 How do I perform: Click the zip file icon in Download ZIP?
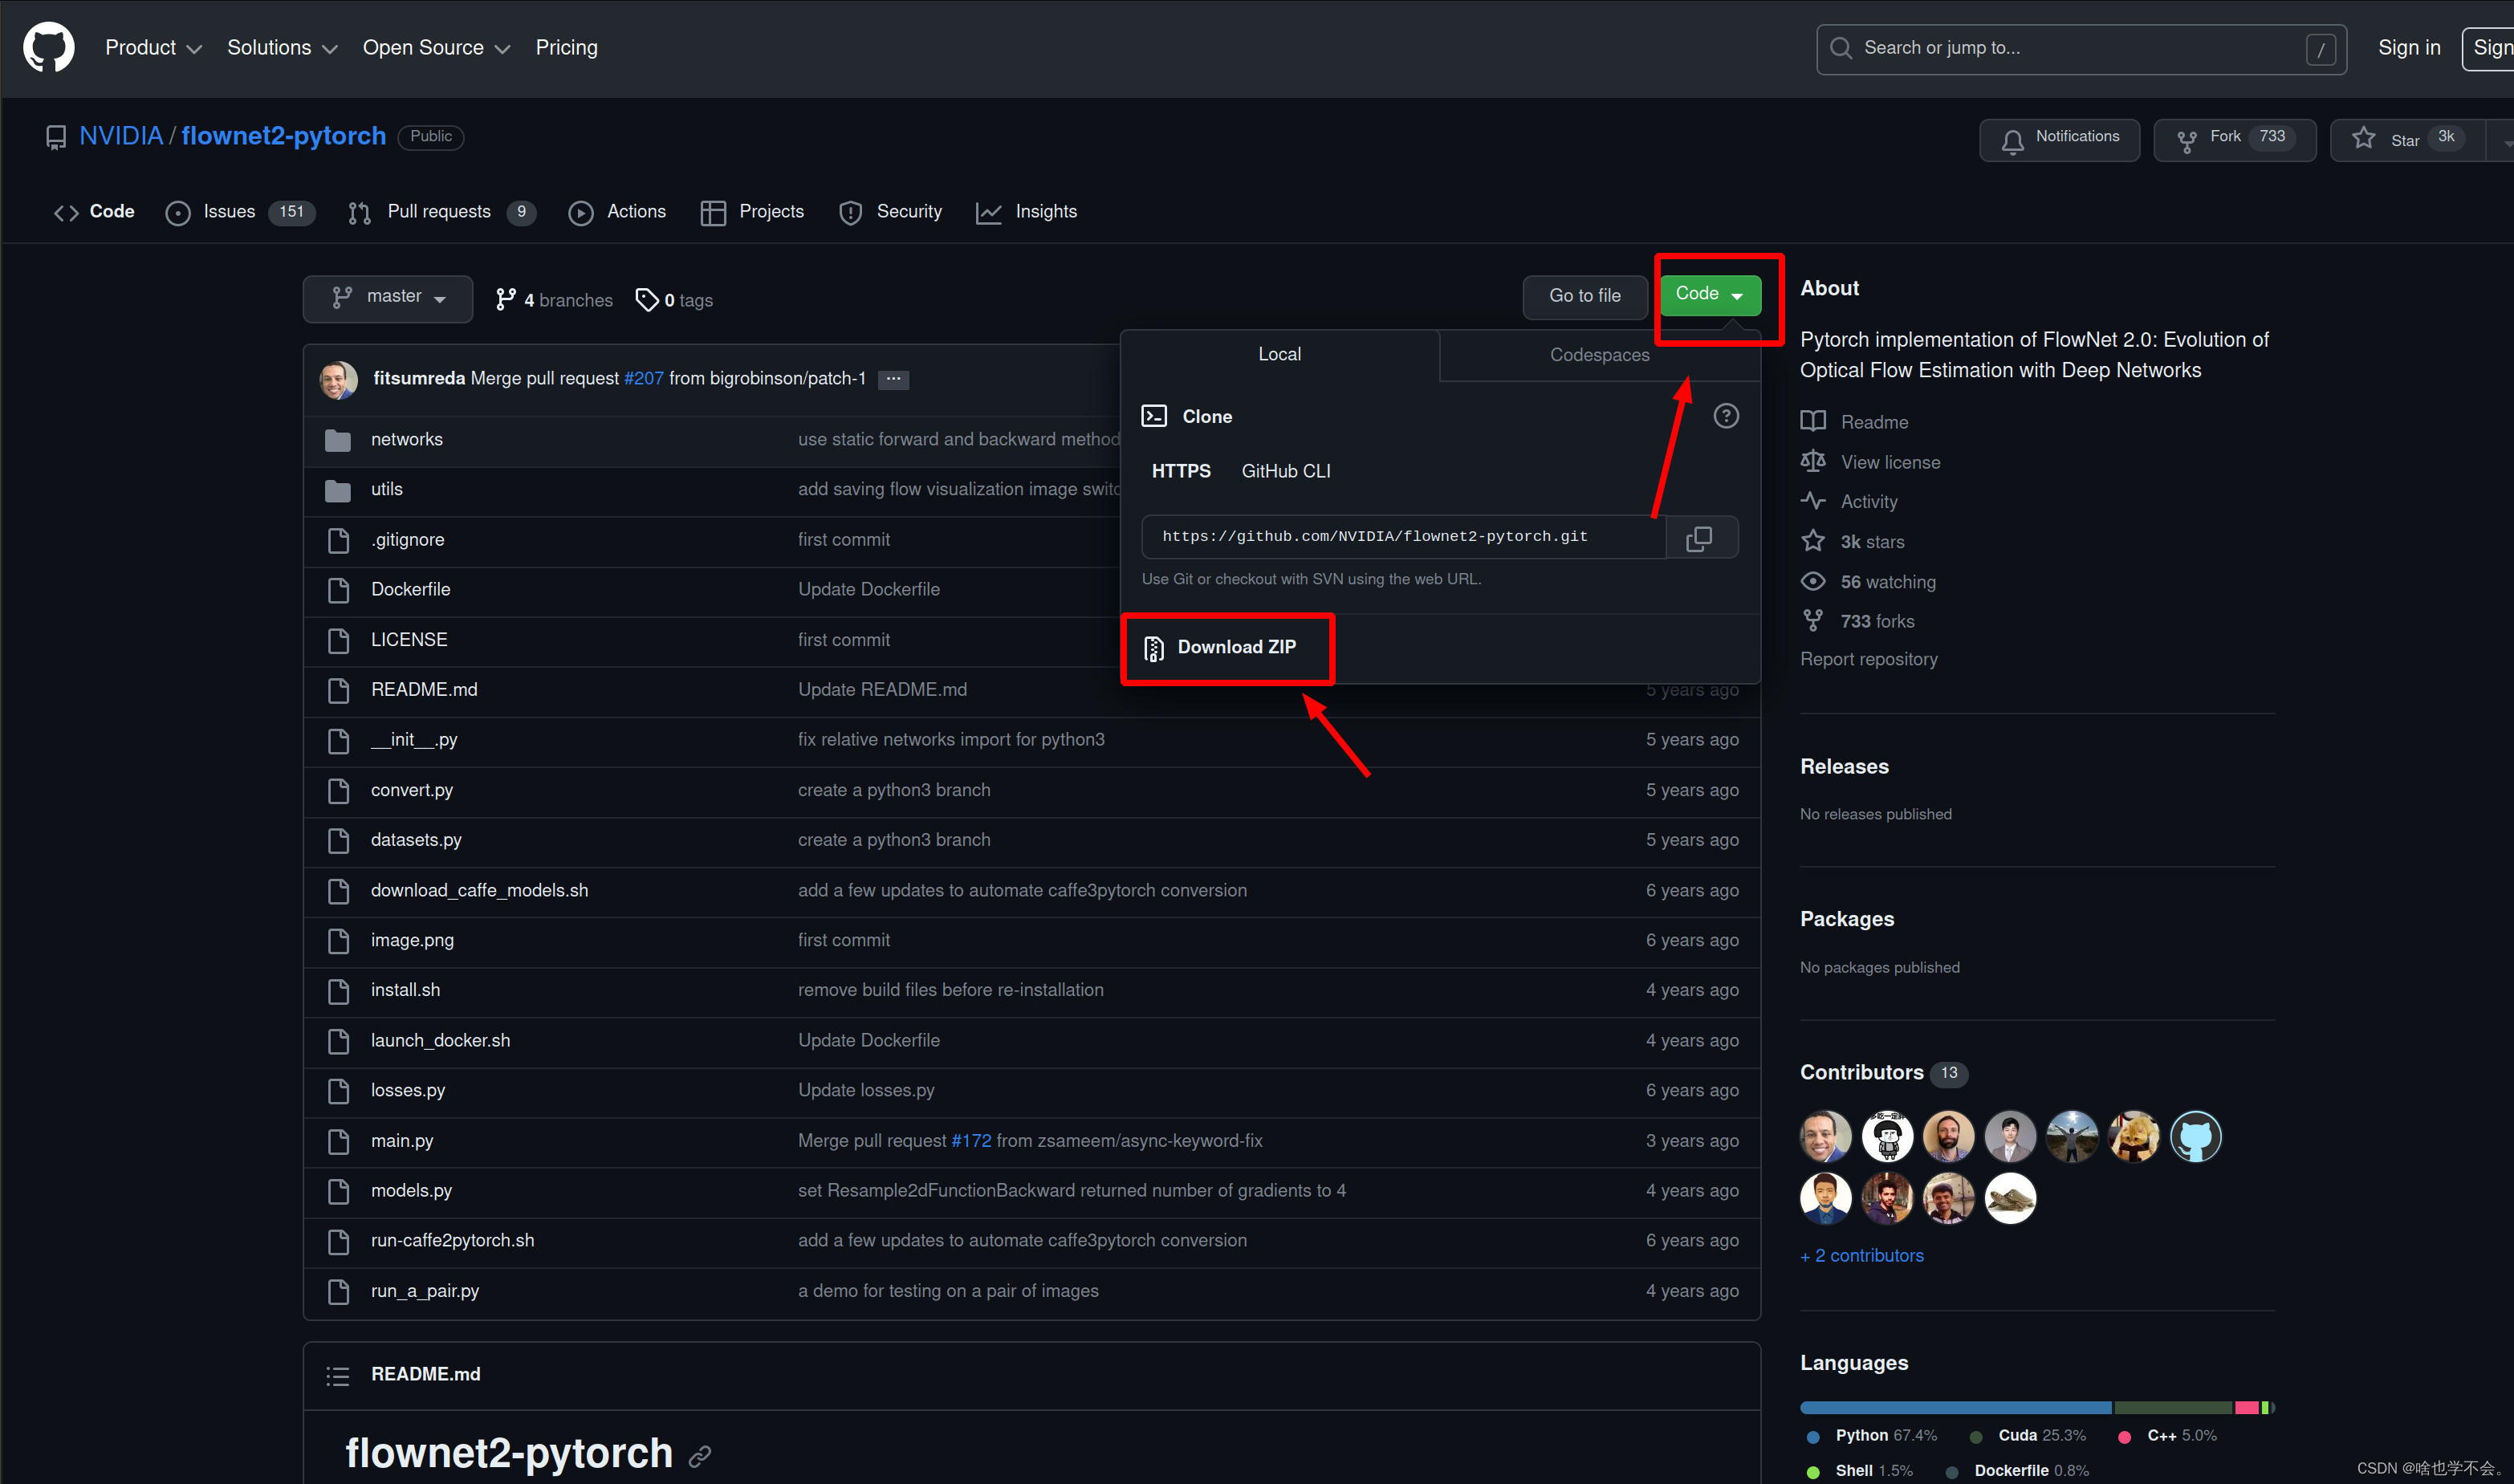[x=1153, y=649]
